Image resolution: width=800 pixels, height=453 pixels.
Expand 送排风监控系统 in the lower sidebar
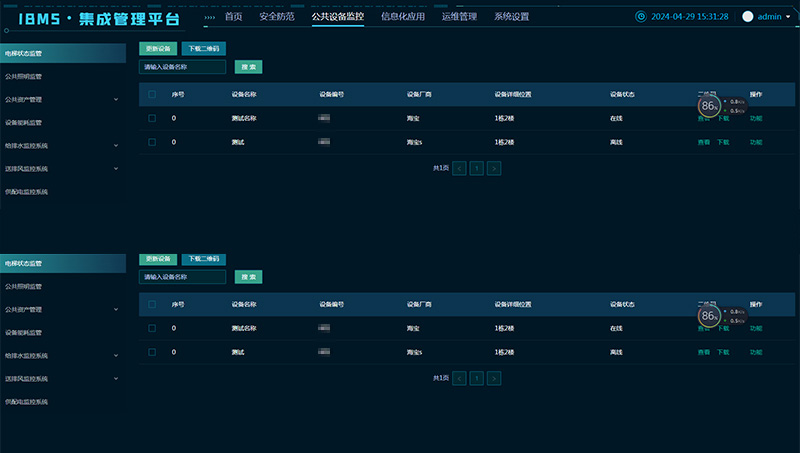(x=116, y=379)
